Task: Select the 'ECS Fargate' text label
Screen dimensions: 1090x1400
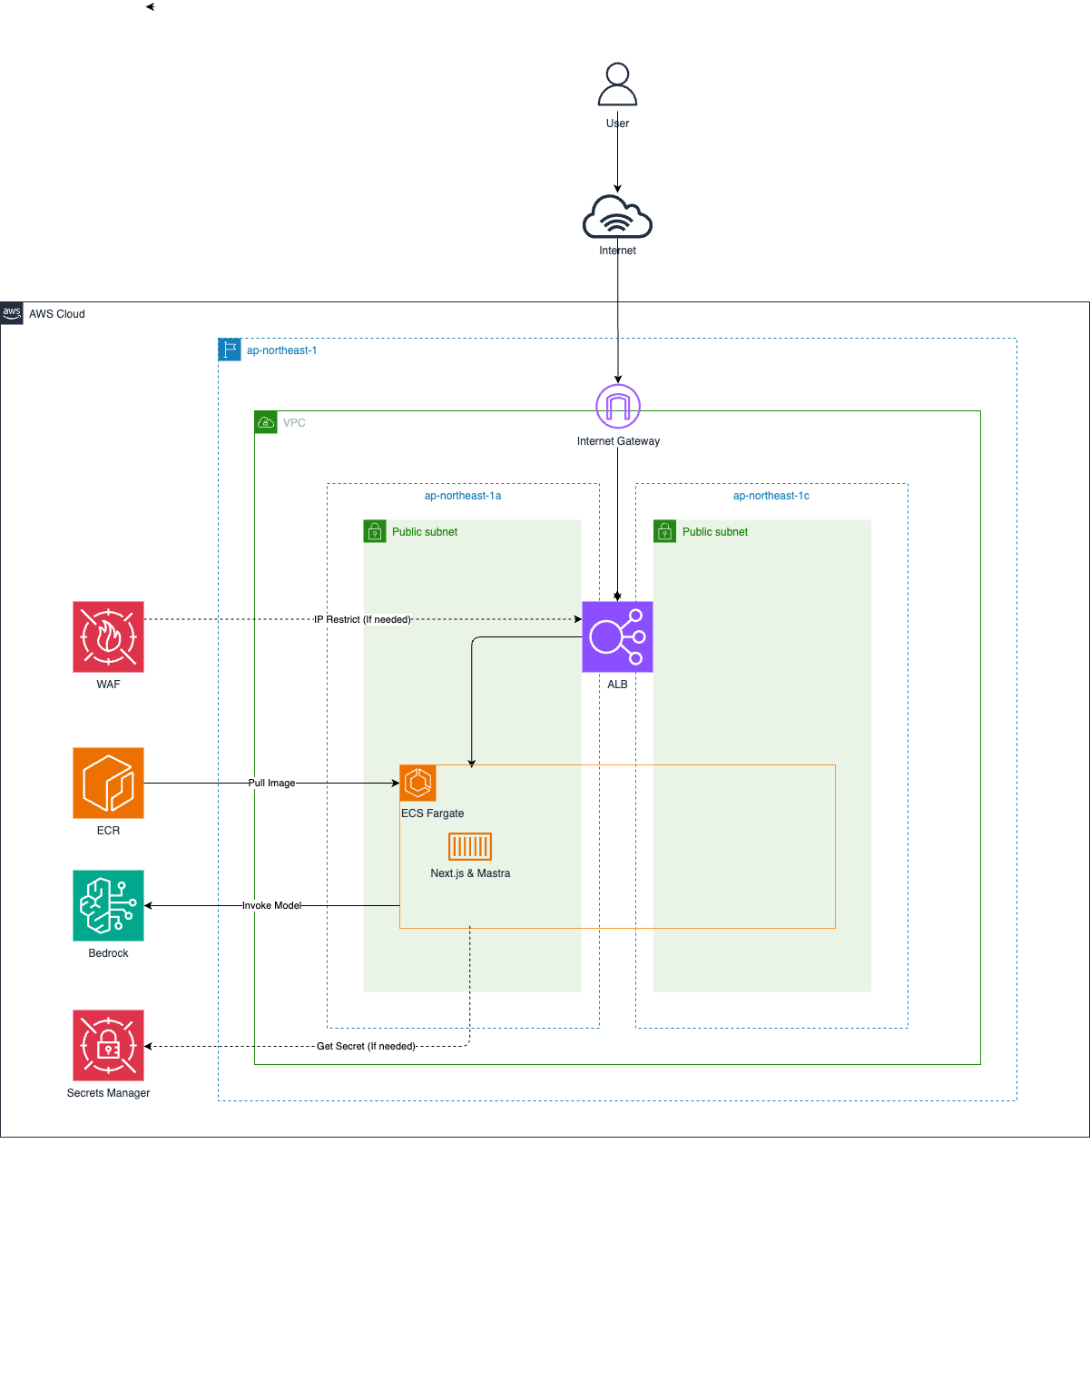Action: pyautogui.click(x=433, y=814)
